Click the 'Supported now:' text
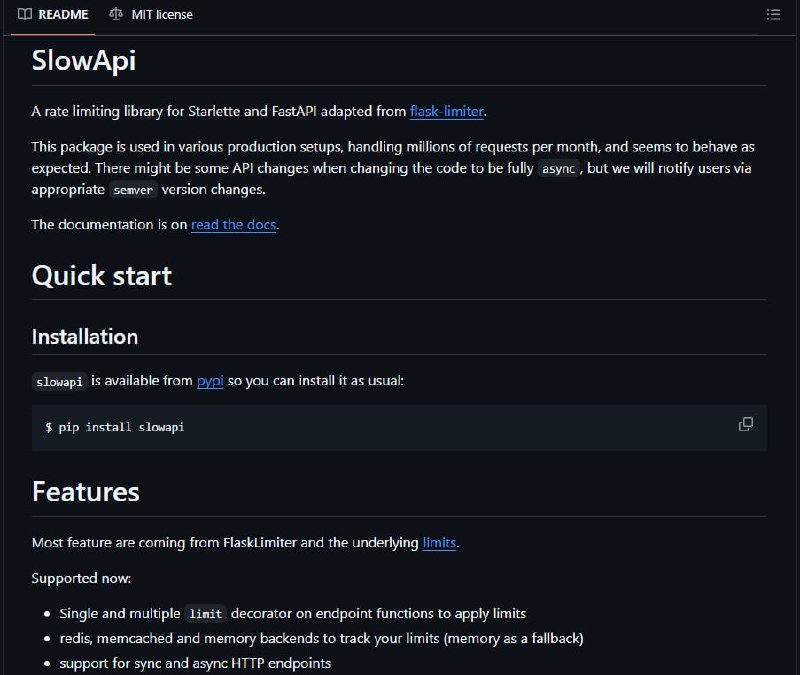800x675 pixels. [x=81, y=578]
